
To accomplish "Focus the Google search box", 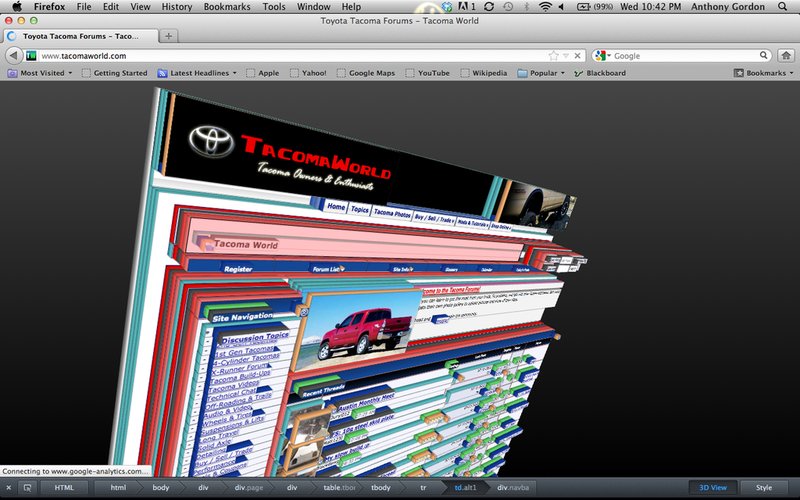I will (684, 56).
